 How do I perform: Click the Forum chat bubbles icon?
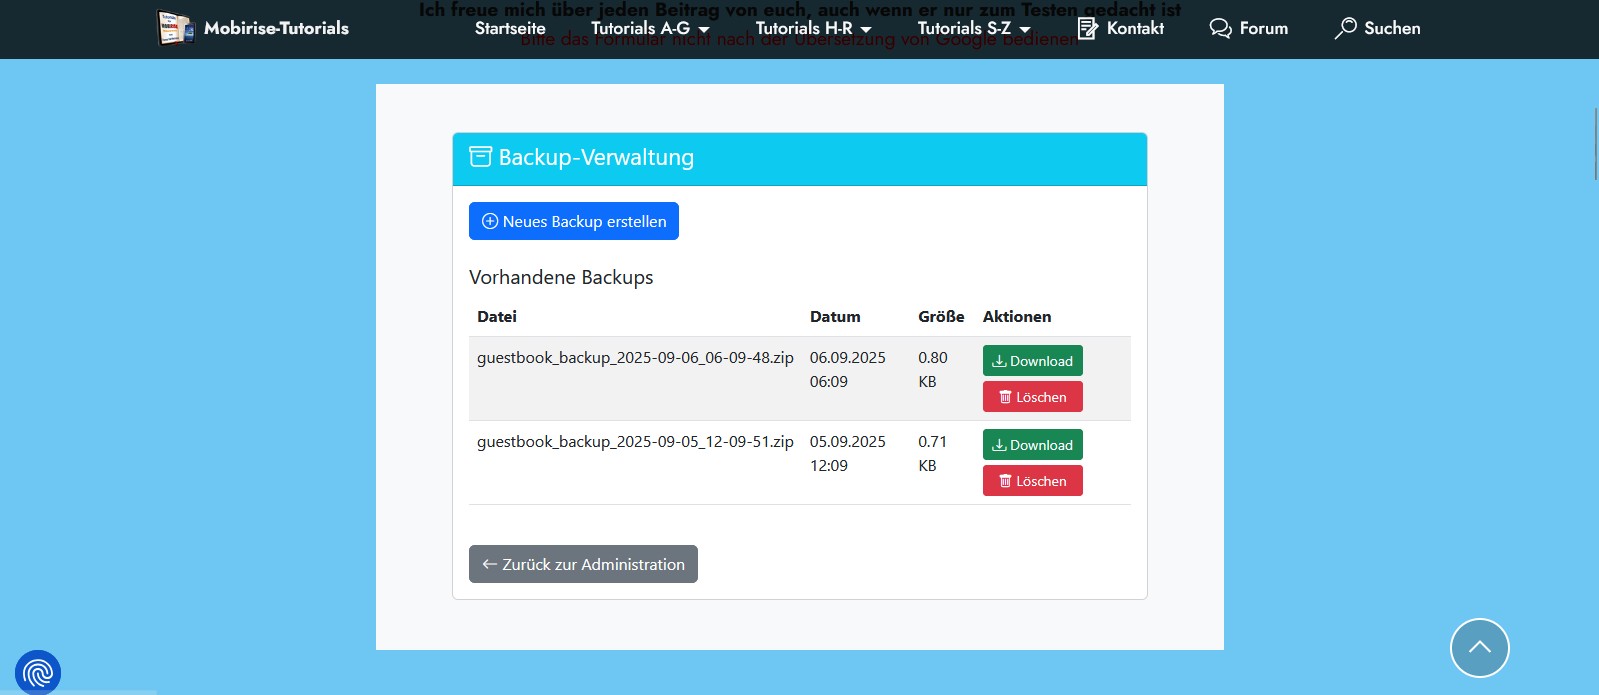click(1220, 28)
